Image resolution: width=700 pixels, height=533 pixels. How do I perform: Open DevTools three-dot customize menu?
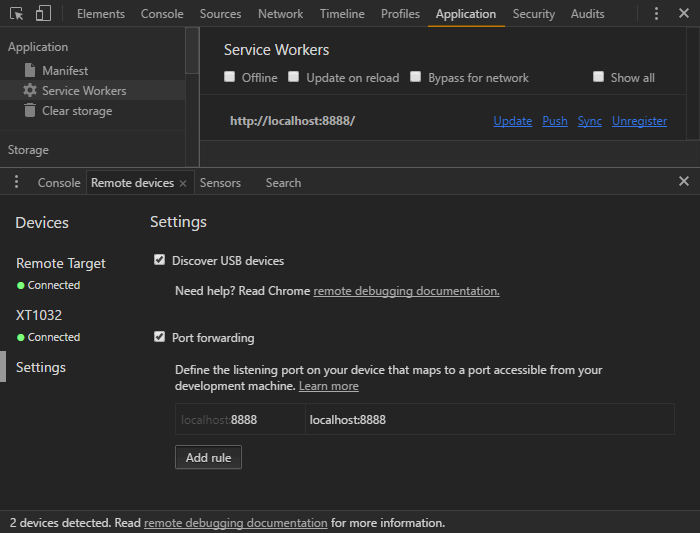(x=656, y=13)
